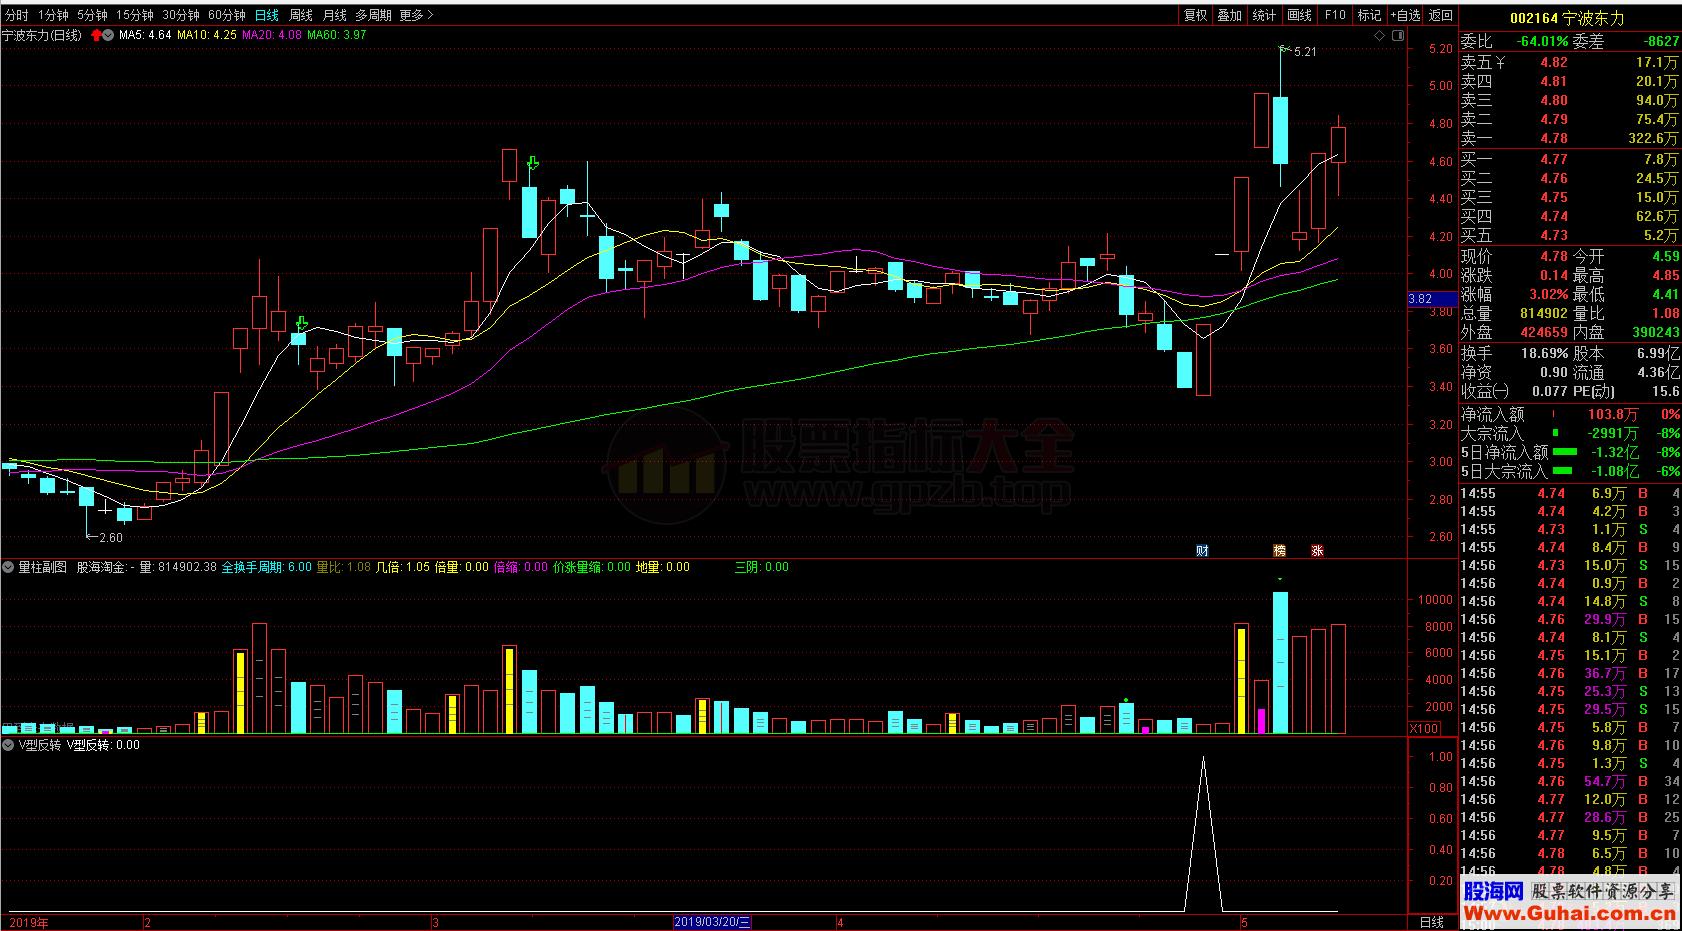Click the 涨幅 3.02% value

(x=1549, y=294)
